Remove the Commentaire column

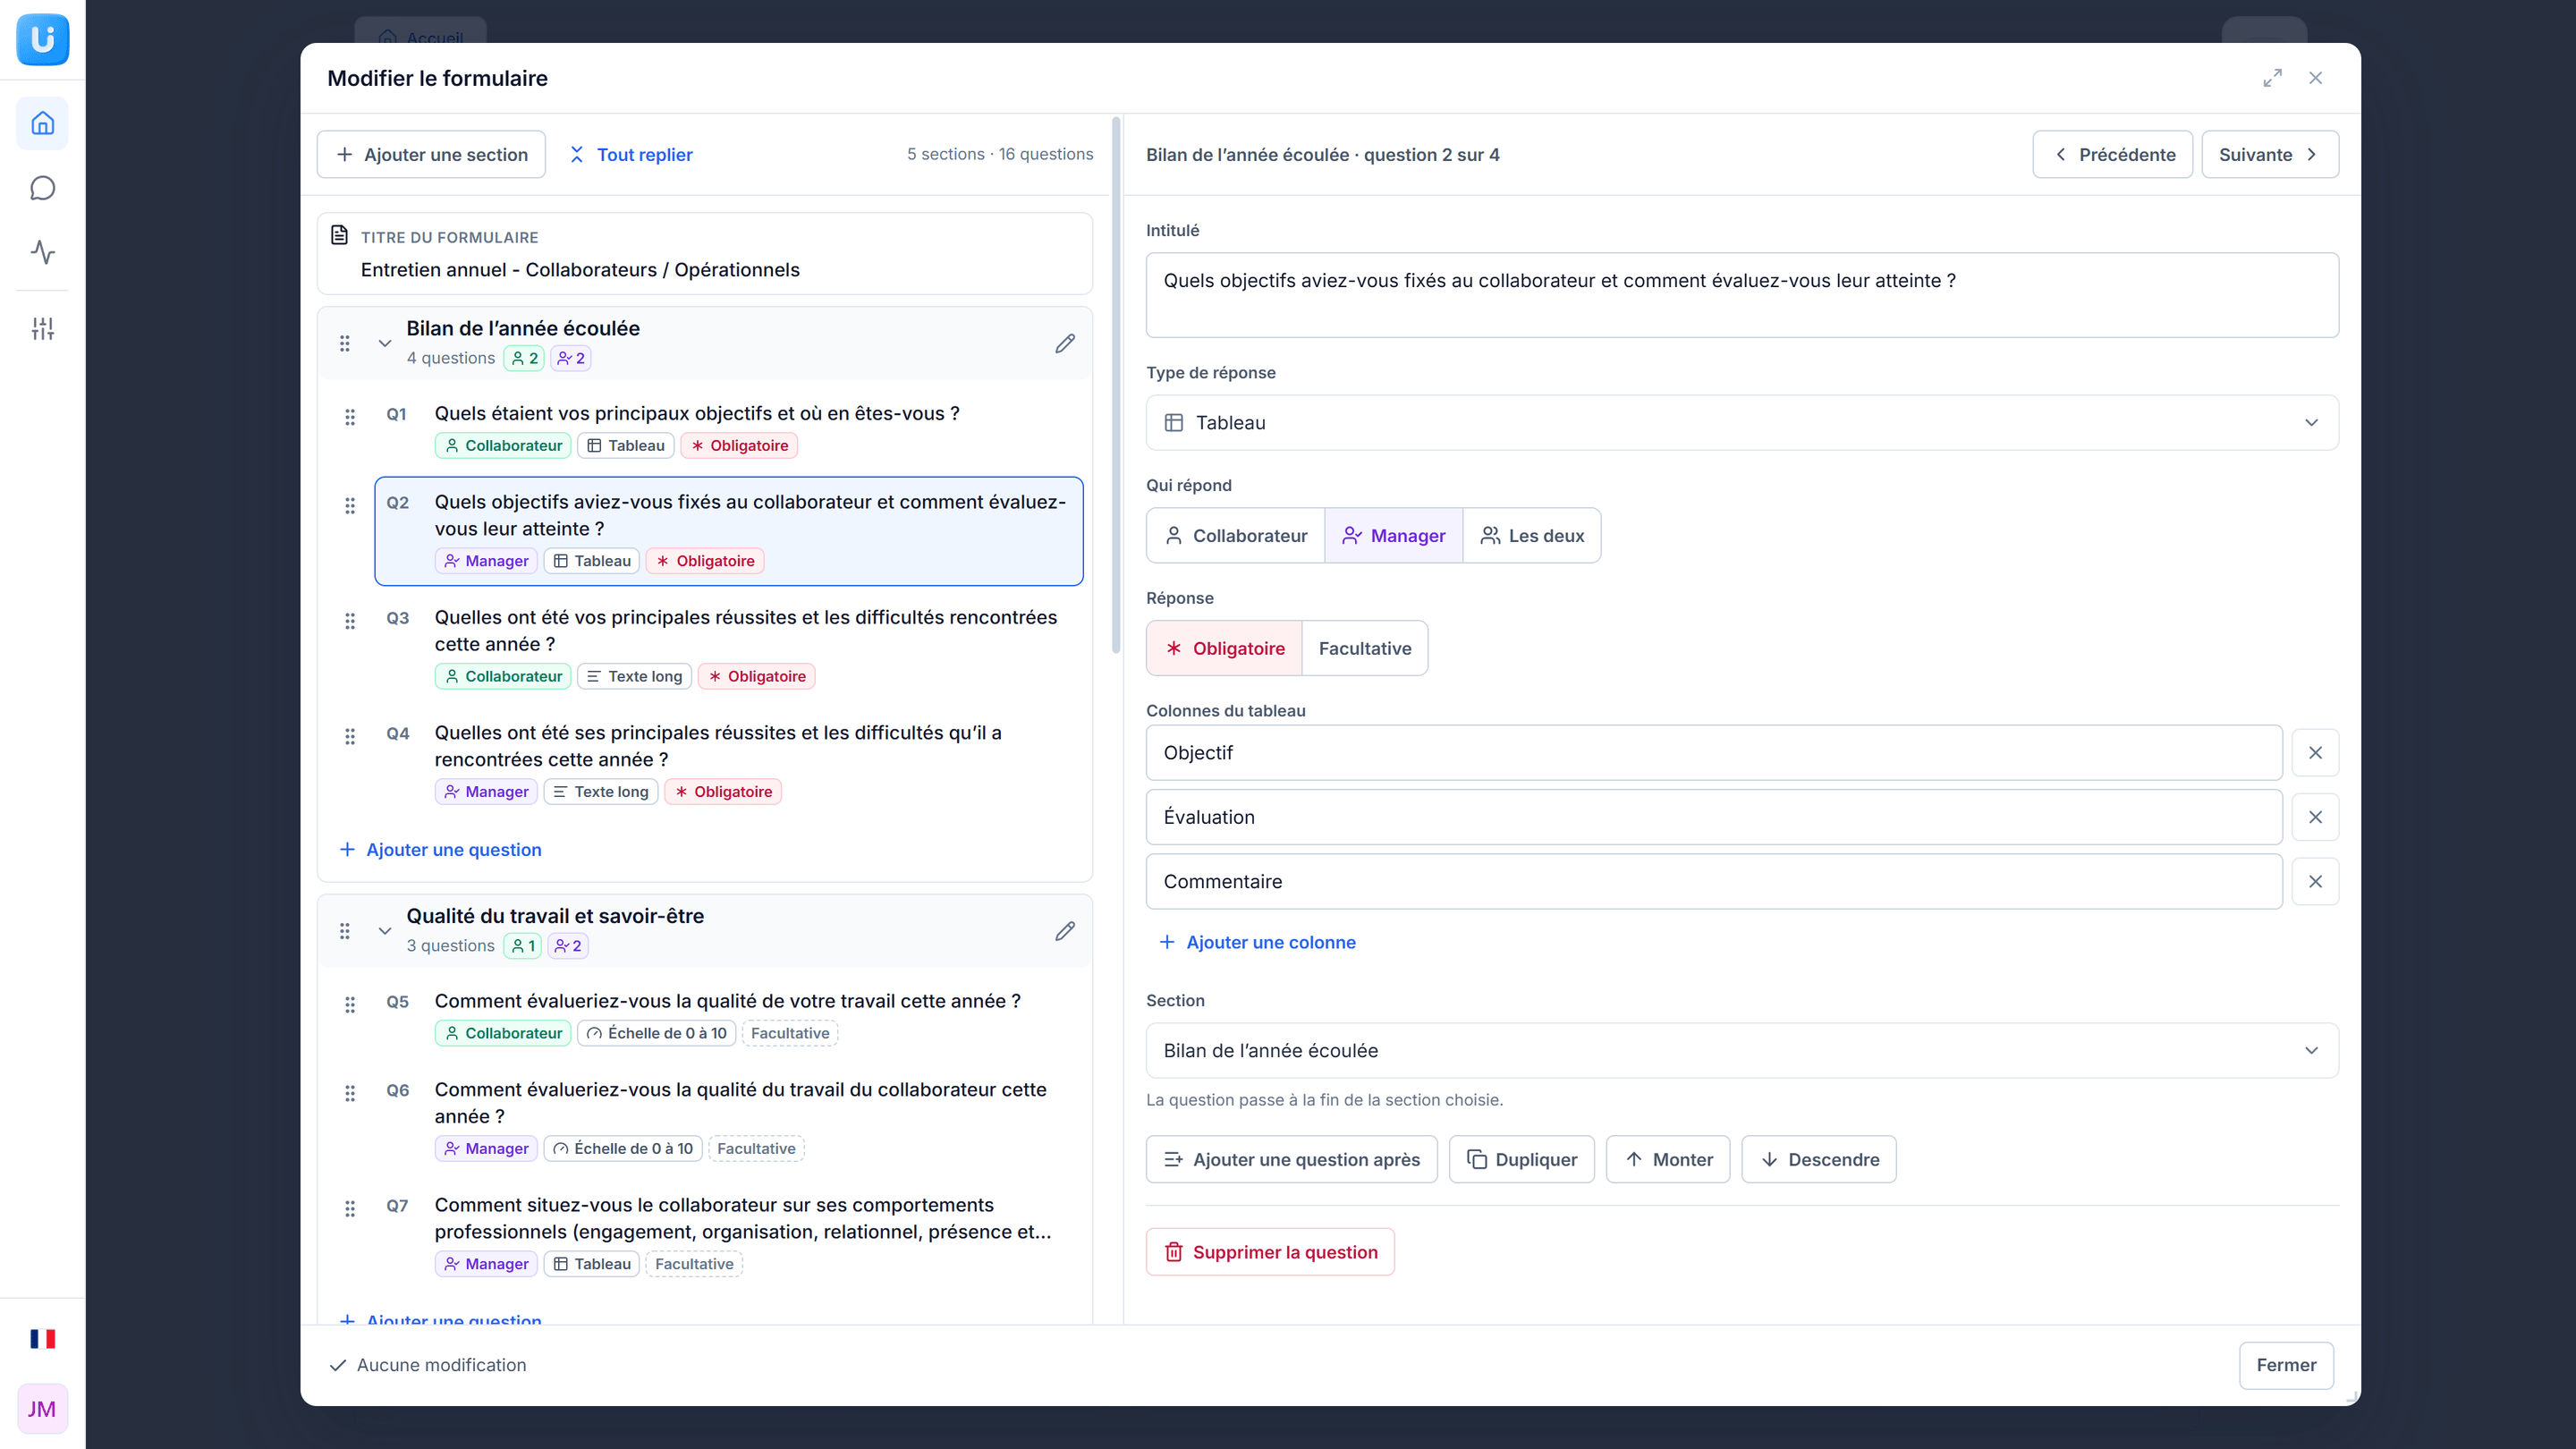click(2315, 882)
